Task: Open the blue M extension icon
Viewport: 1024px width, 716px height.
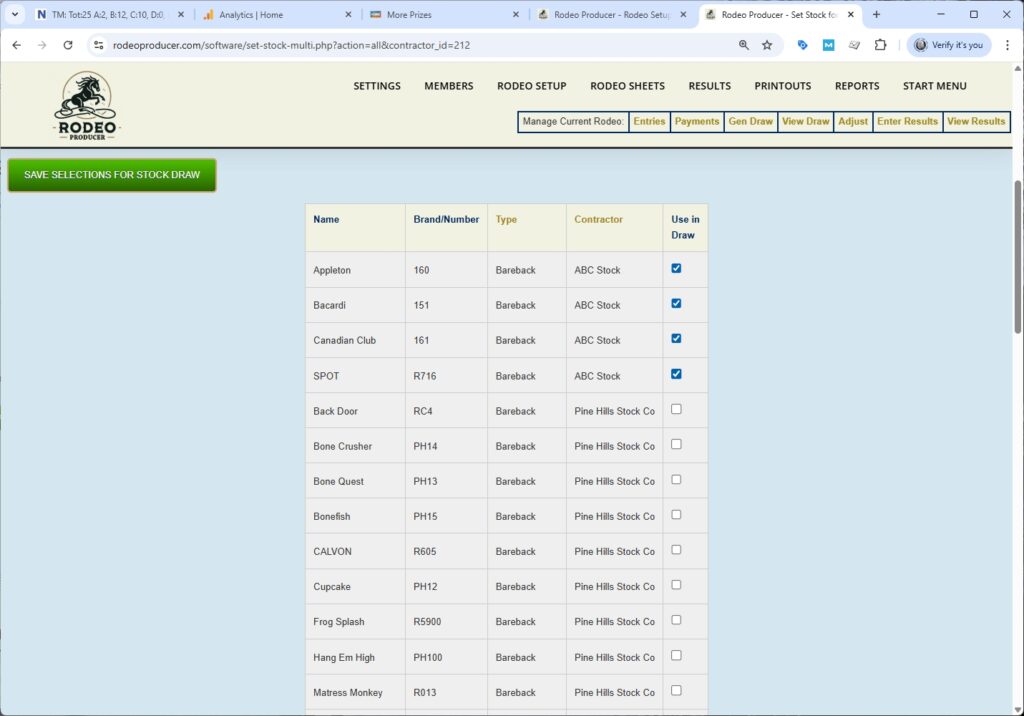Action: click(828, 45)
